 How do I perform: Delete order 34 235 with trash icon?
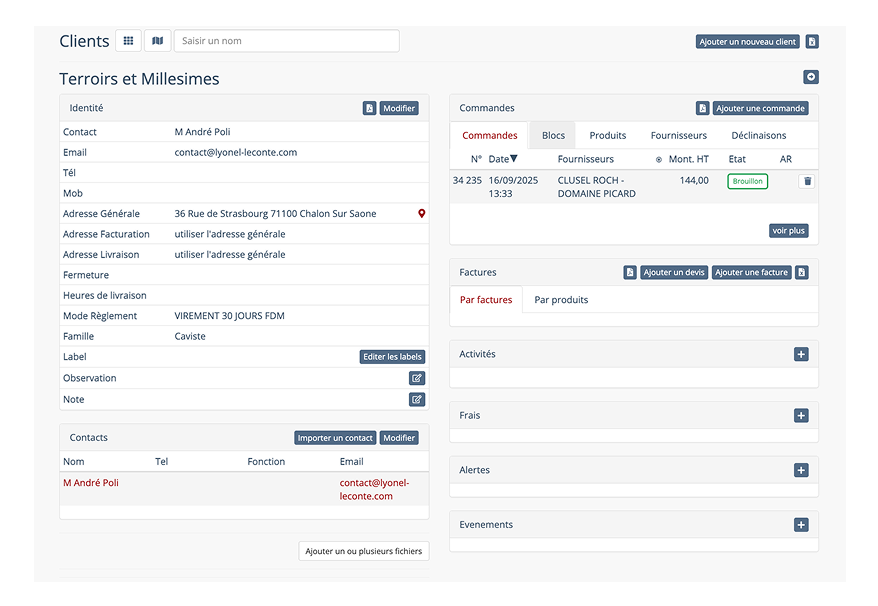pyautogui.click(x=809, y=181)
